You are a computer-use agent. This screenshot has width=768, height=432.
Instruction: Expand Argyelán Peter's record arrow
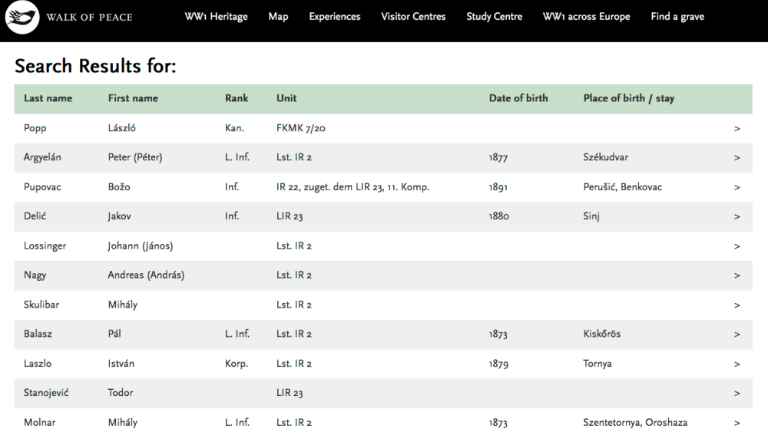click(737, 158)
